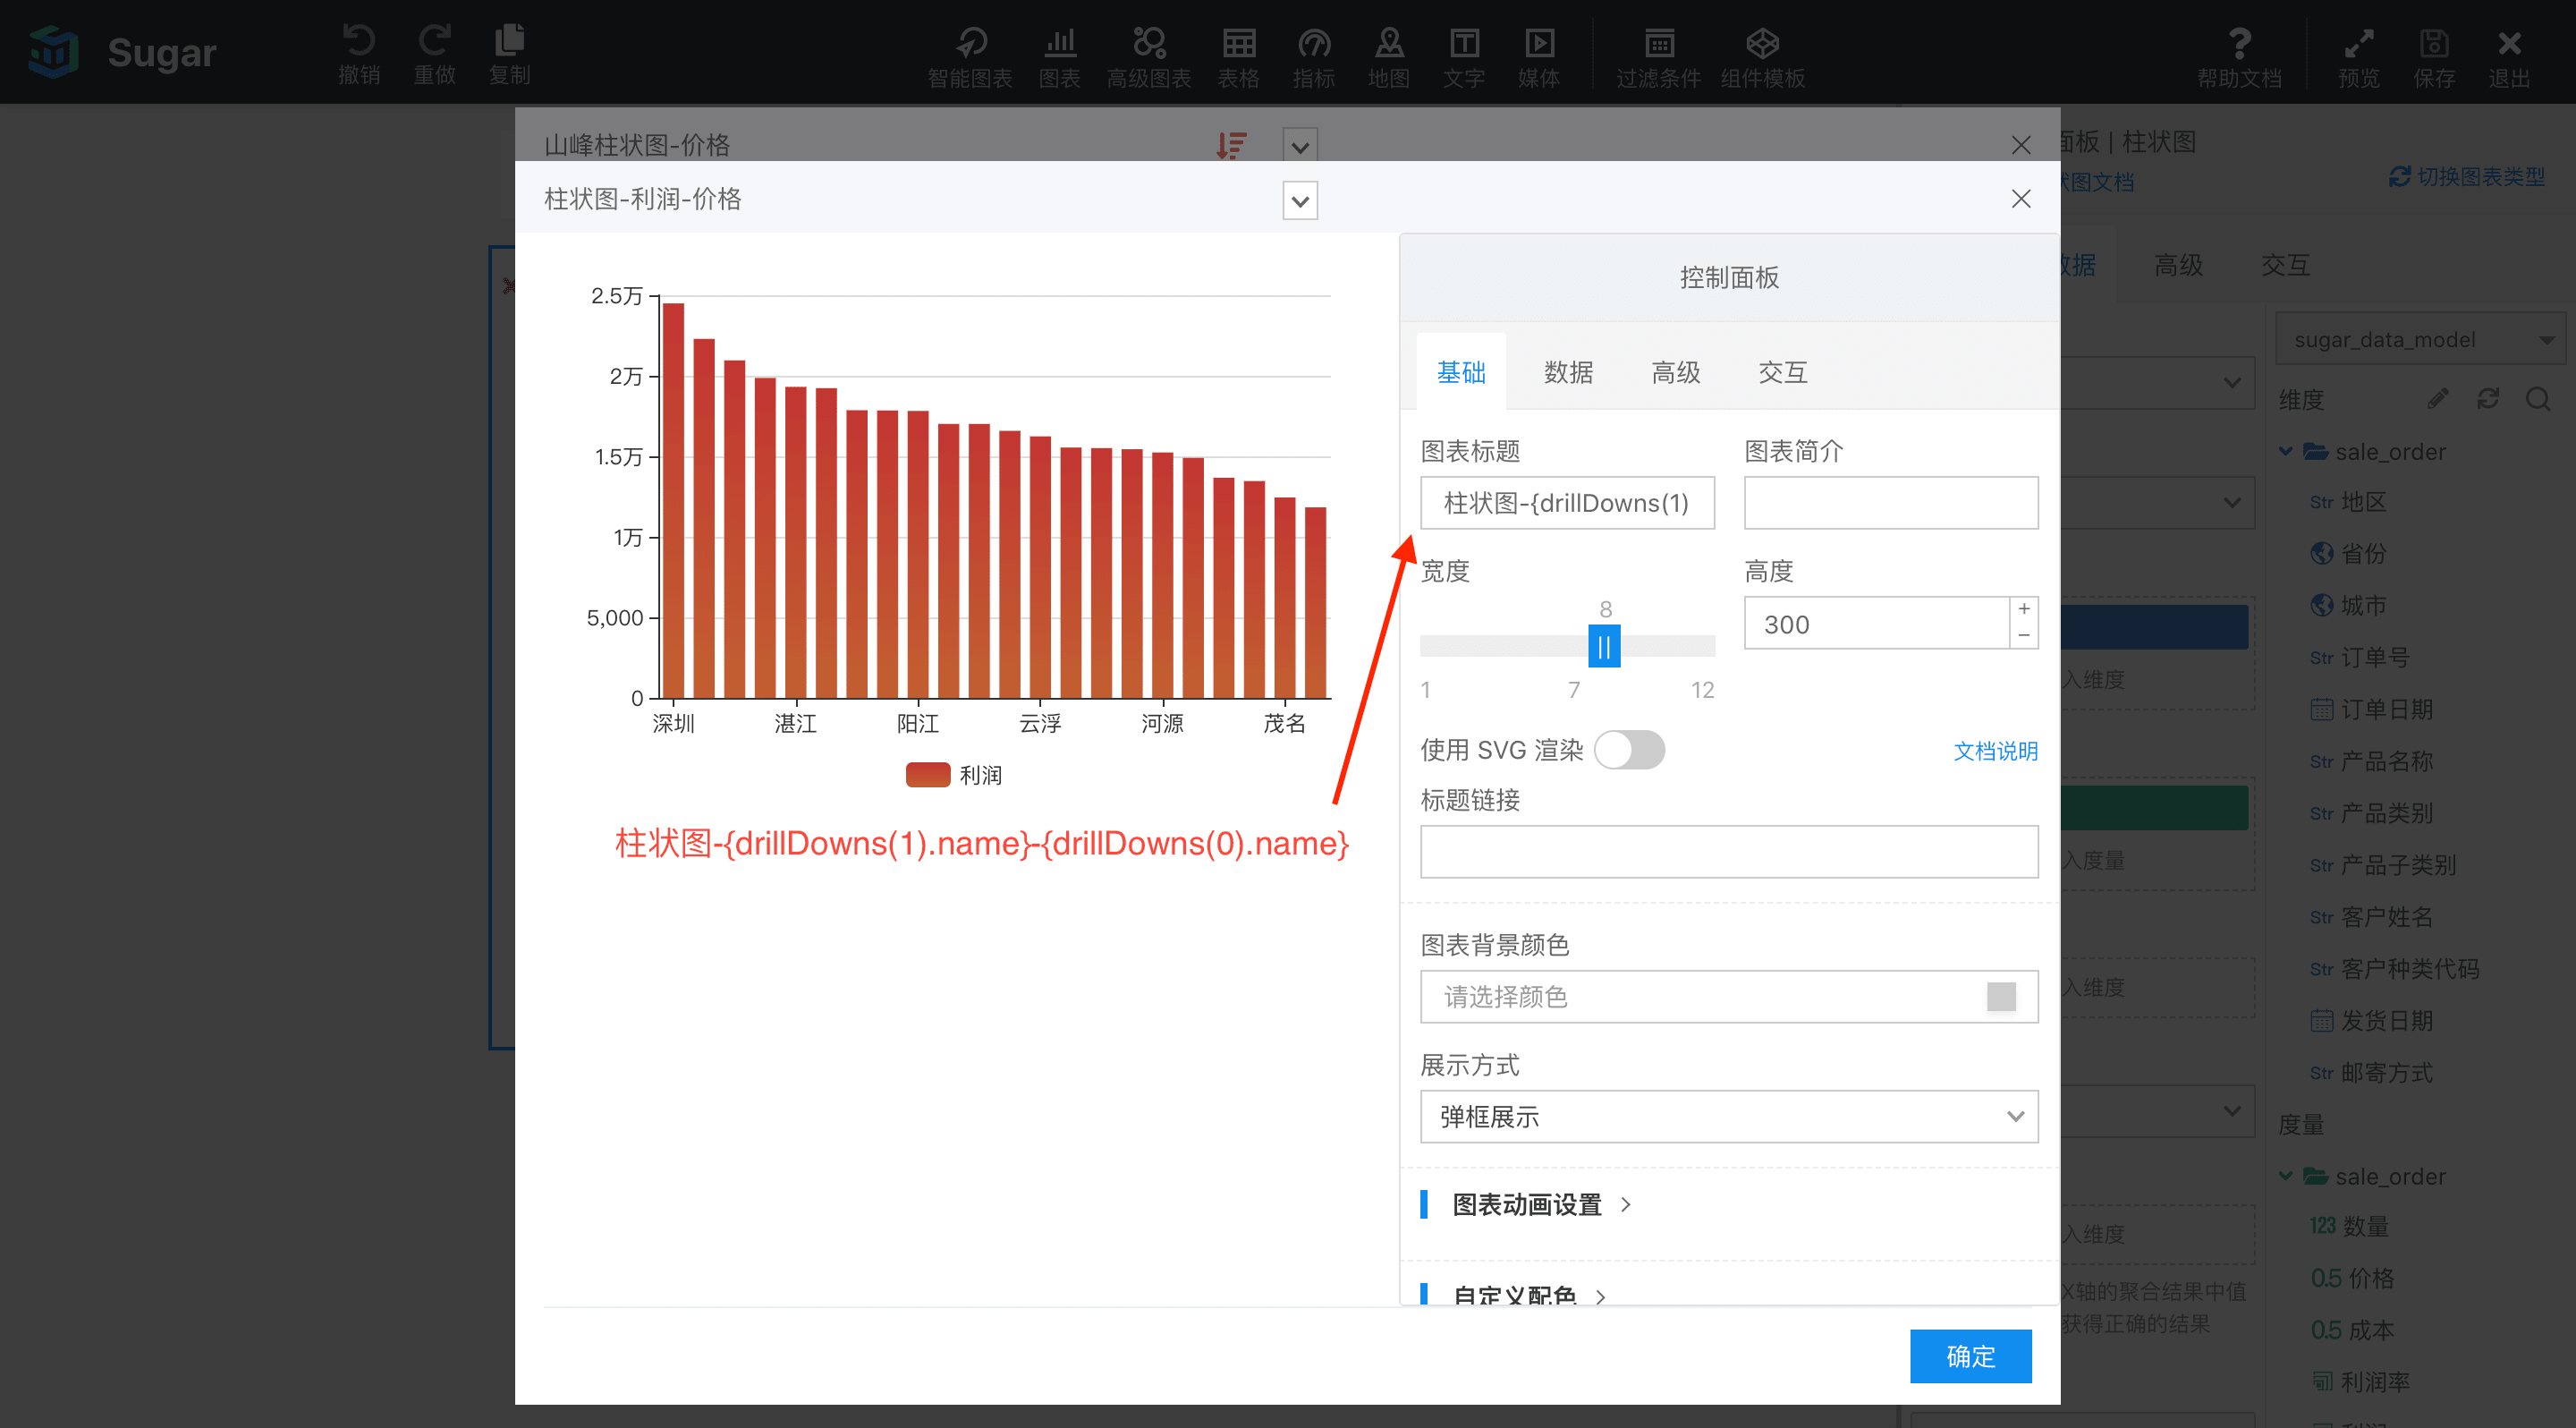Screen dimensions: 2576x1428
Task: Switch to the 高级 tab in 控制面板
Action: (1676, 372)
